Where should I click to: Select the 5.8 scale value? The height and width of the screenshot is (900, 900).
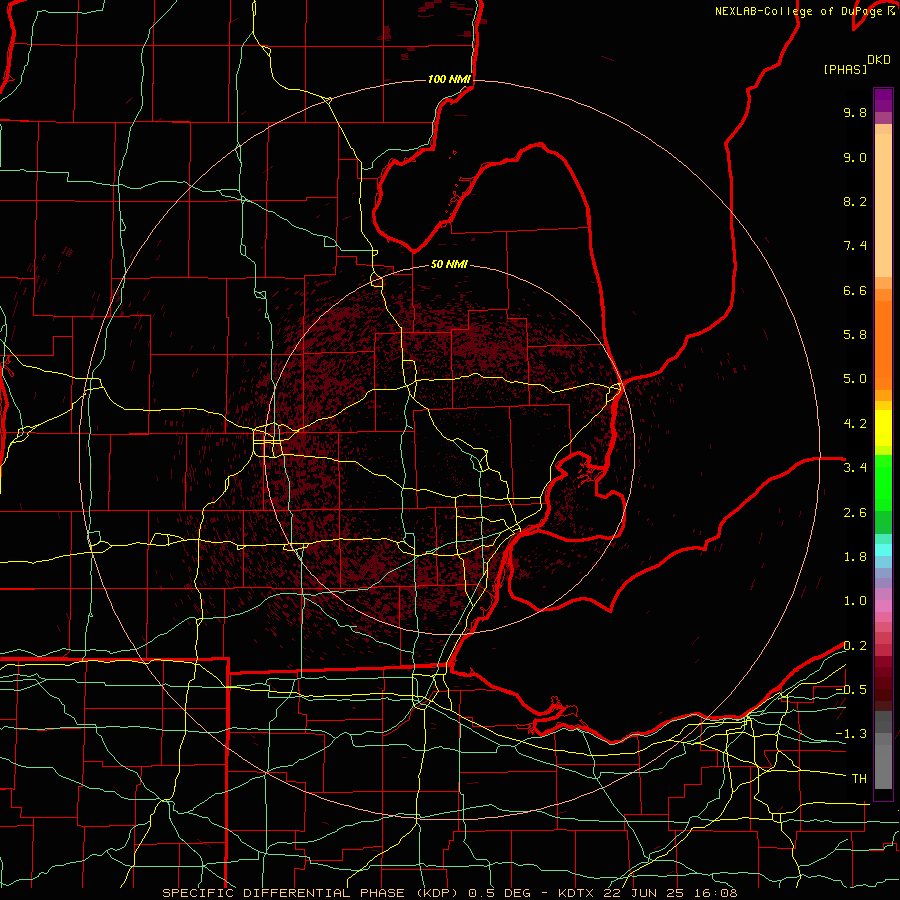click(x=855, y=335)
